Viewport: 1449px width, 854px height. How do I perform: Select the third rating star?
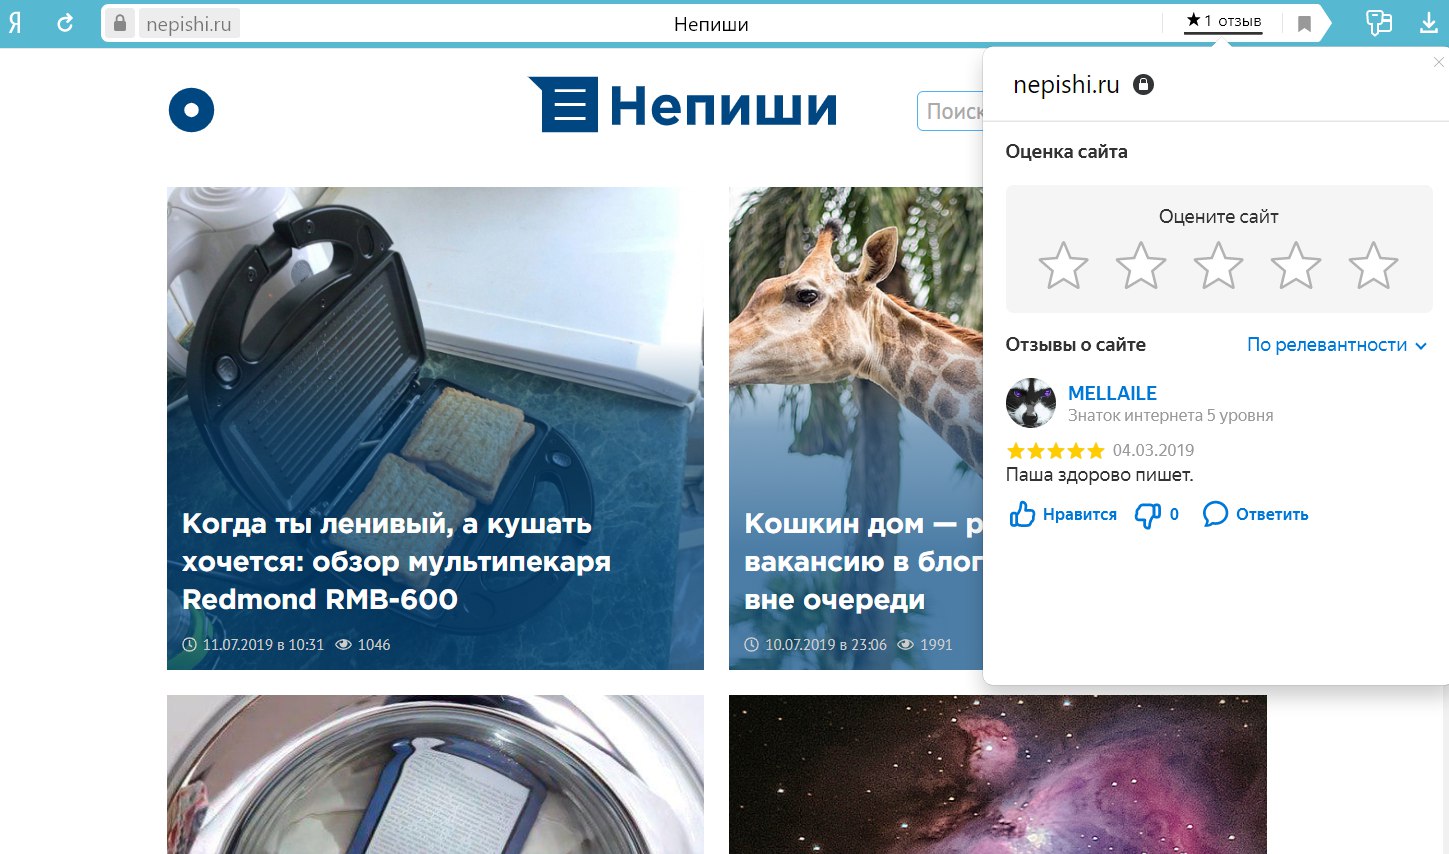click(x=1218, y=266)
